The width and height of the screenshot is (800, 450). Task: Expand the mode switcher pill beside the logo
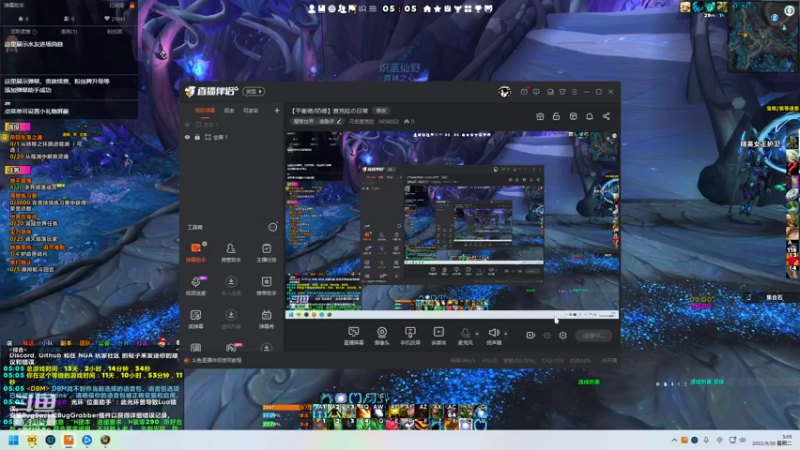(x=254, y=91)
